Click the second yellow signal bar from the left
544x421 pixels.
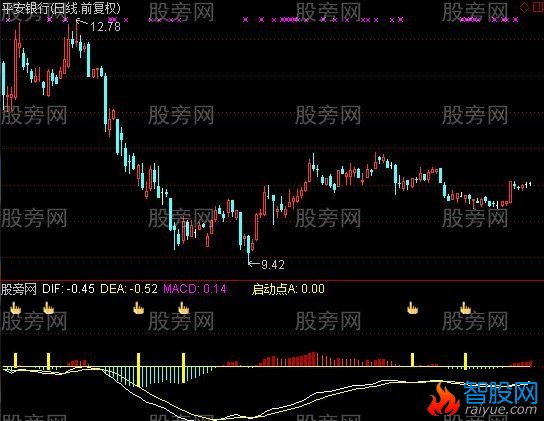click(x=49, y=361)
